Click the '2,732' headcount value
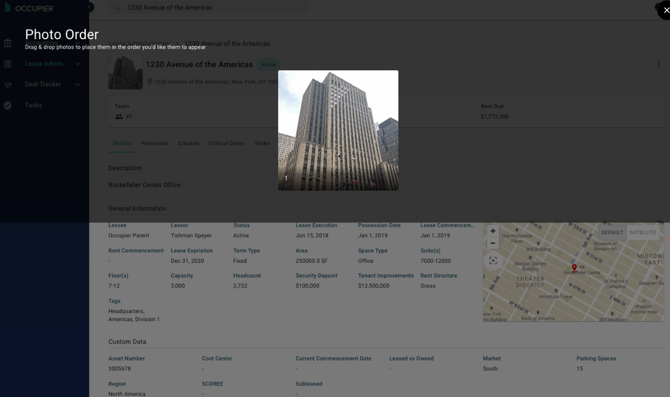Image resolution: width=670 pixels, height=397 pixels. pyautogui.click(x=240, y=286)
